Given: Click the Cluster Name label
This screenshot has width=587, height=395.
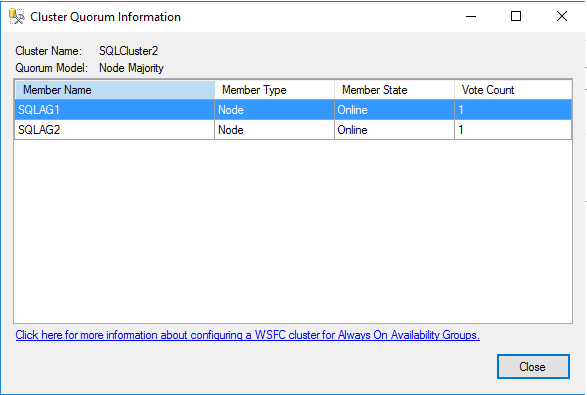Looking at the screenshot, I should pos(48,51).
